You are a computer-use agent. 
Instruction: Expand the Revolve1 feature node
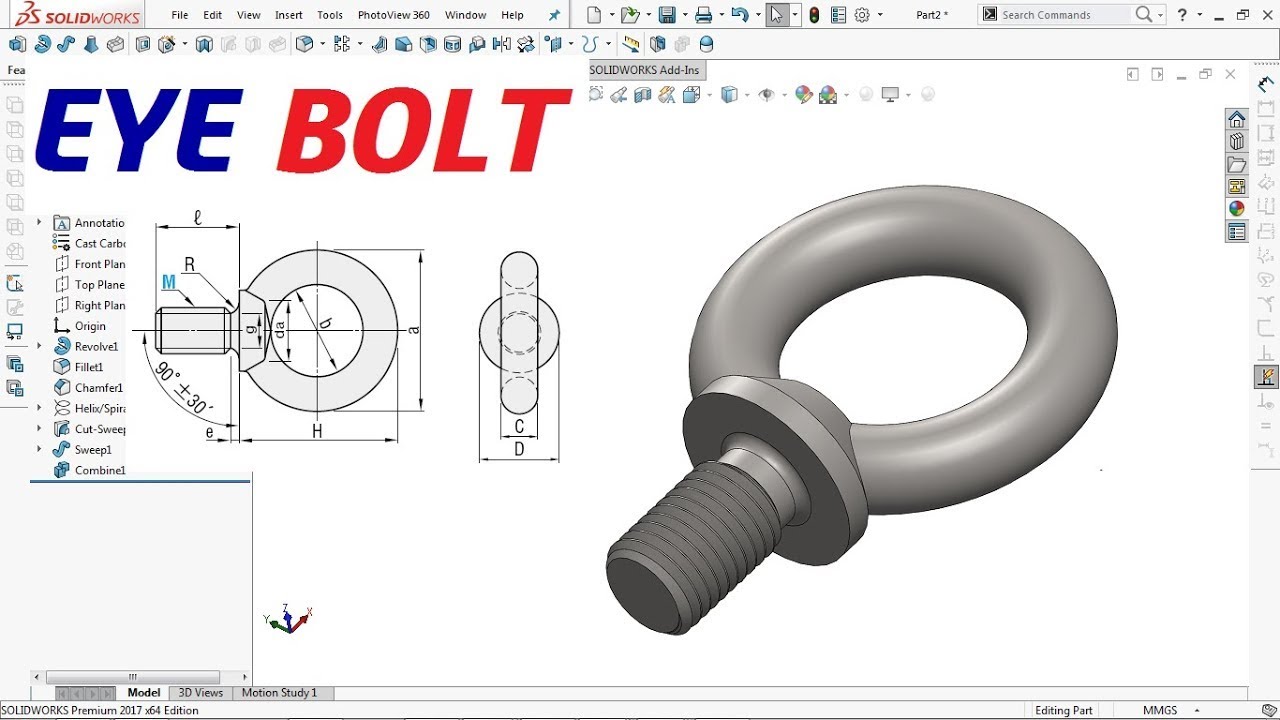coord(39,346)
